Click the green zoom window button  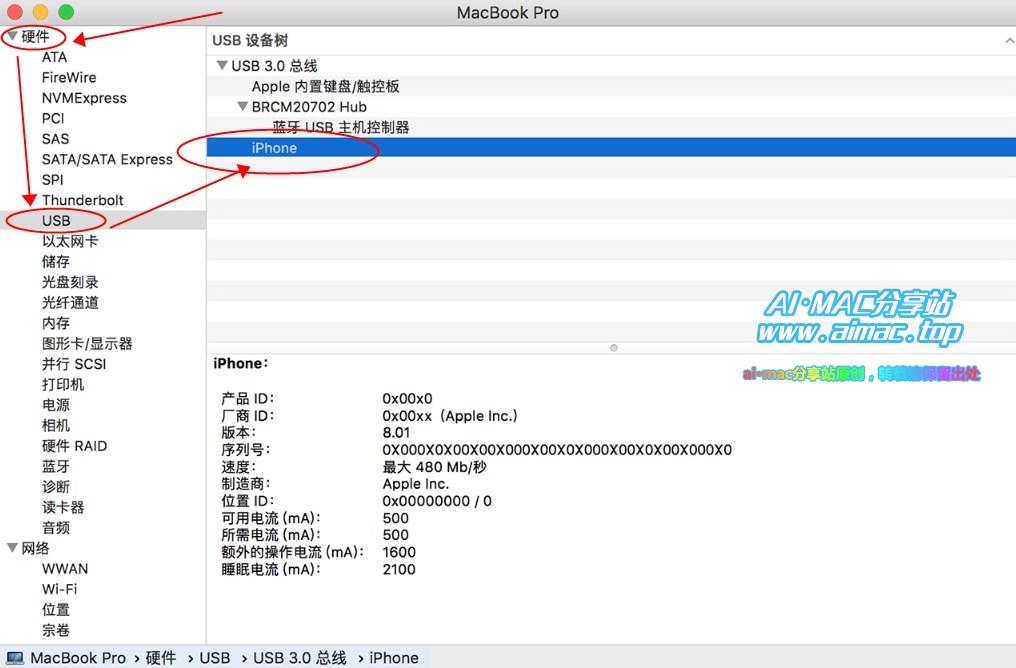(65, 12)
